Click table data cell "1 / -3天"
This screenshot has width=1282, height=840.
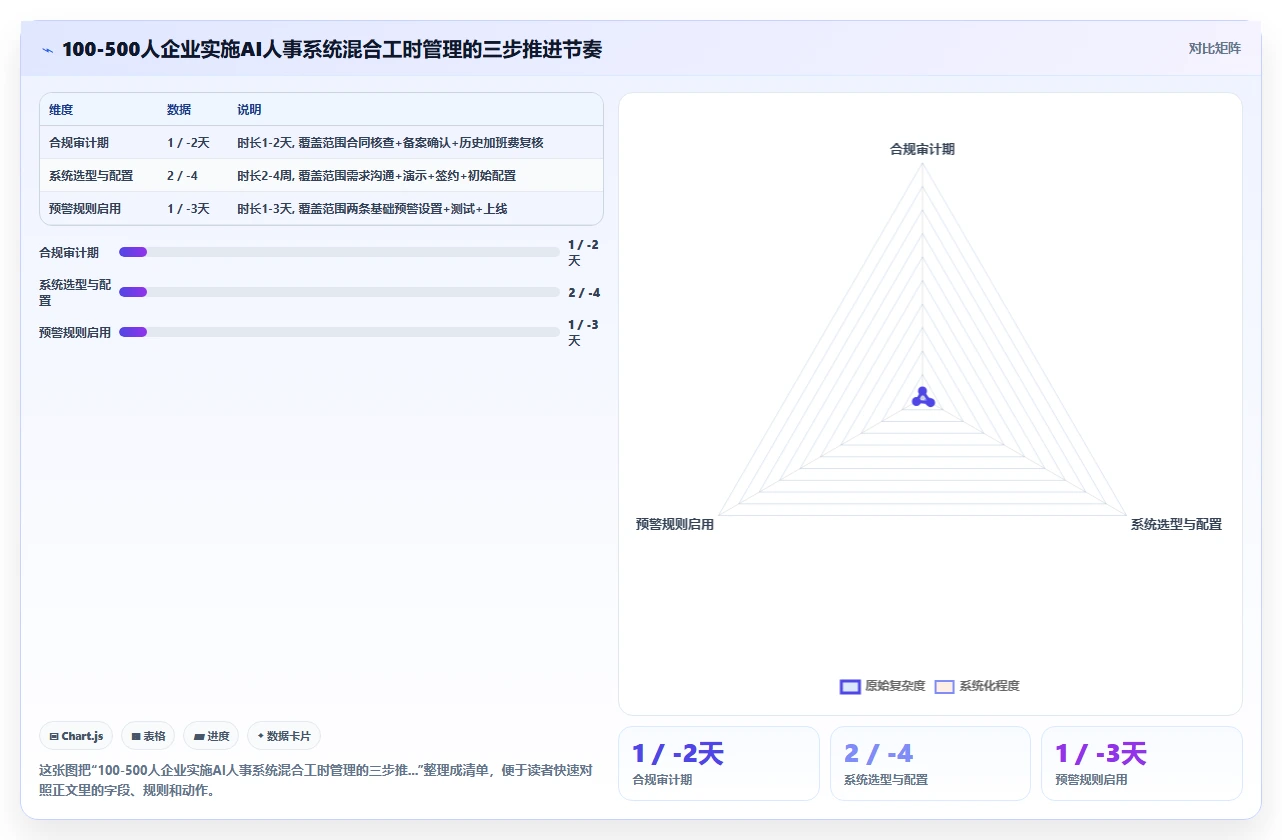188,209
